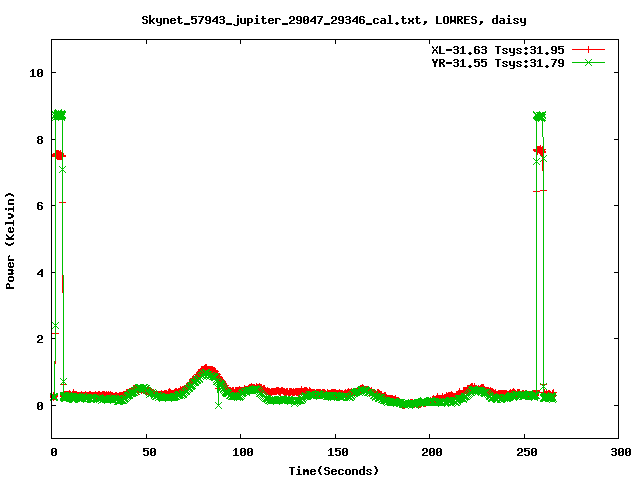Screen dimensions: 640x480
Task: Click the green YR legend line sample
Action: point(588,62)
